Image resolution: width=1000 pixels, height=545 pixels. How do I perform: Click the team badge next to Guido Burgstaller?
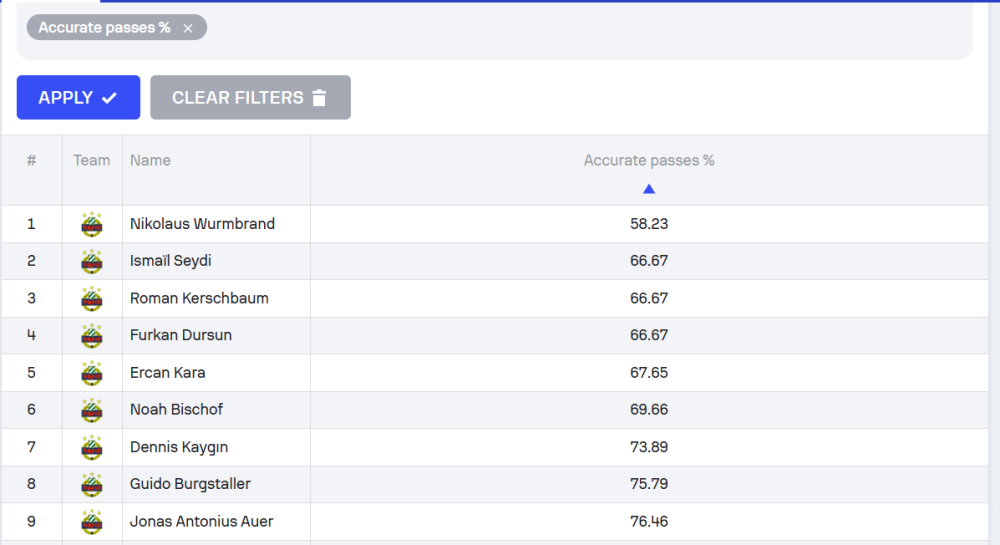pos(92,484)
